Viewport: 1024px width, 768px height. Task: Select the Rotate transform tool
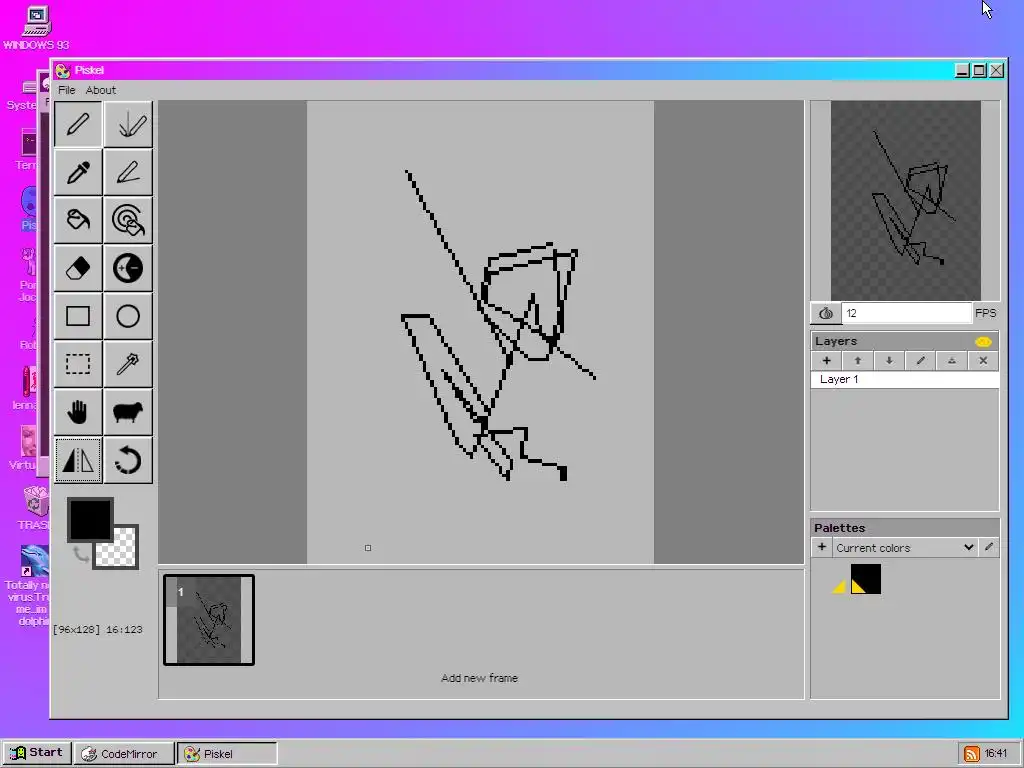128,460
